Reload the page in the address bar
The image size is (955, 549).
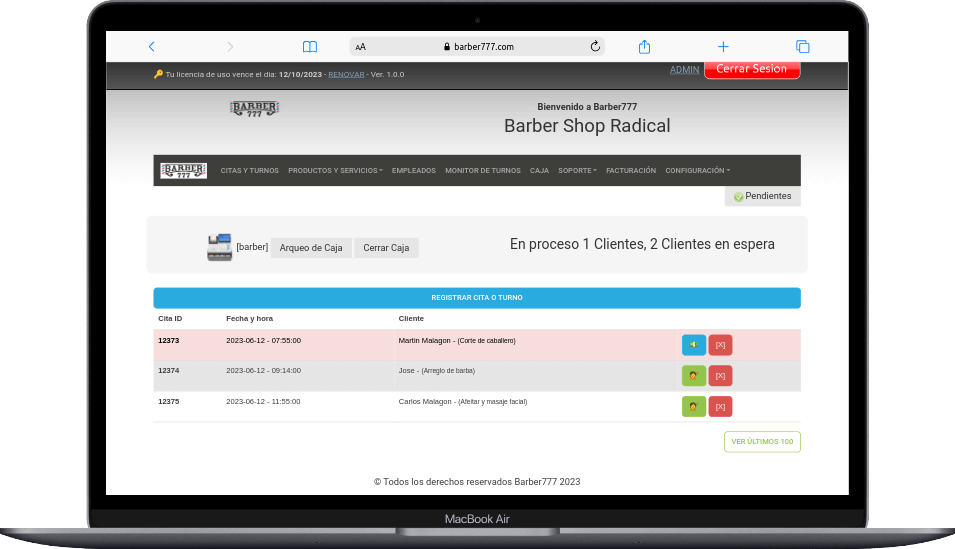tap(595, 47)
